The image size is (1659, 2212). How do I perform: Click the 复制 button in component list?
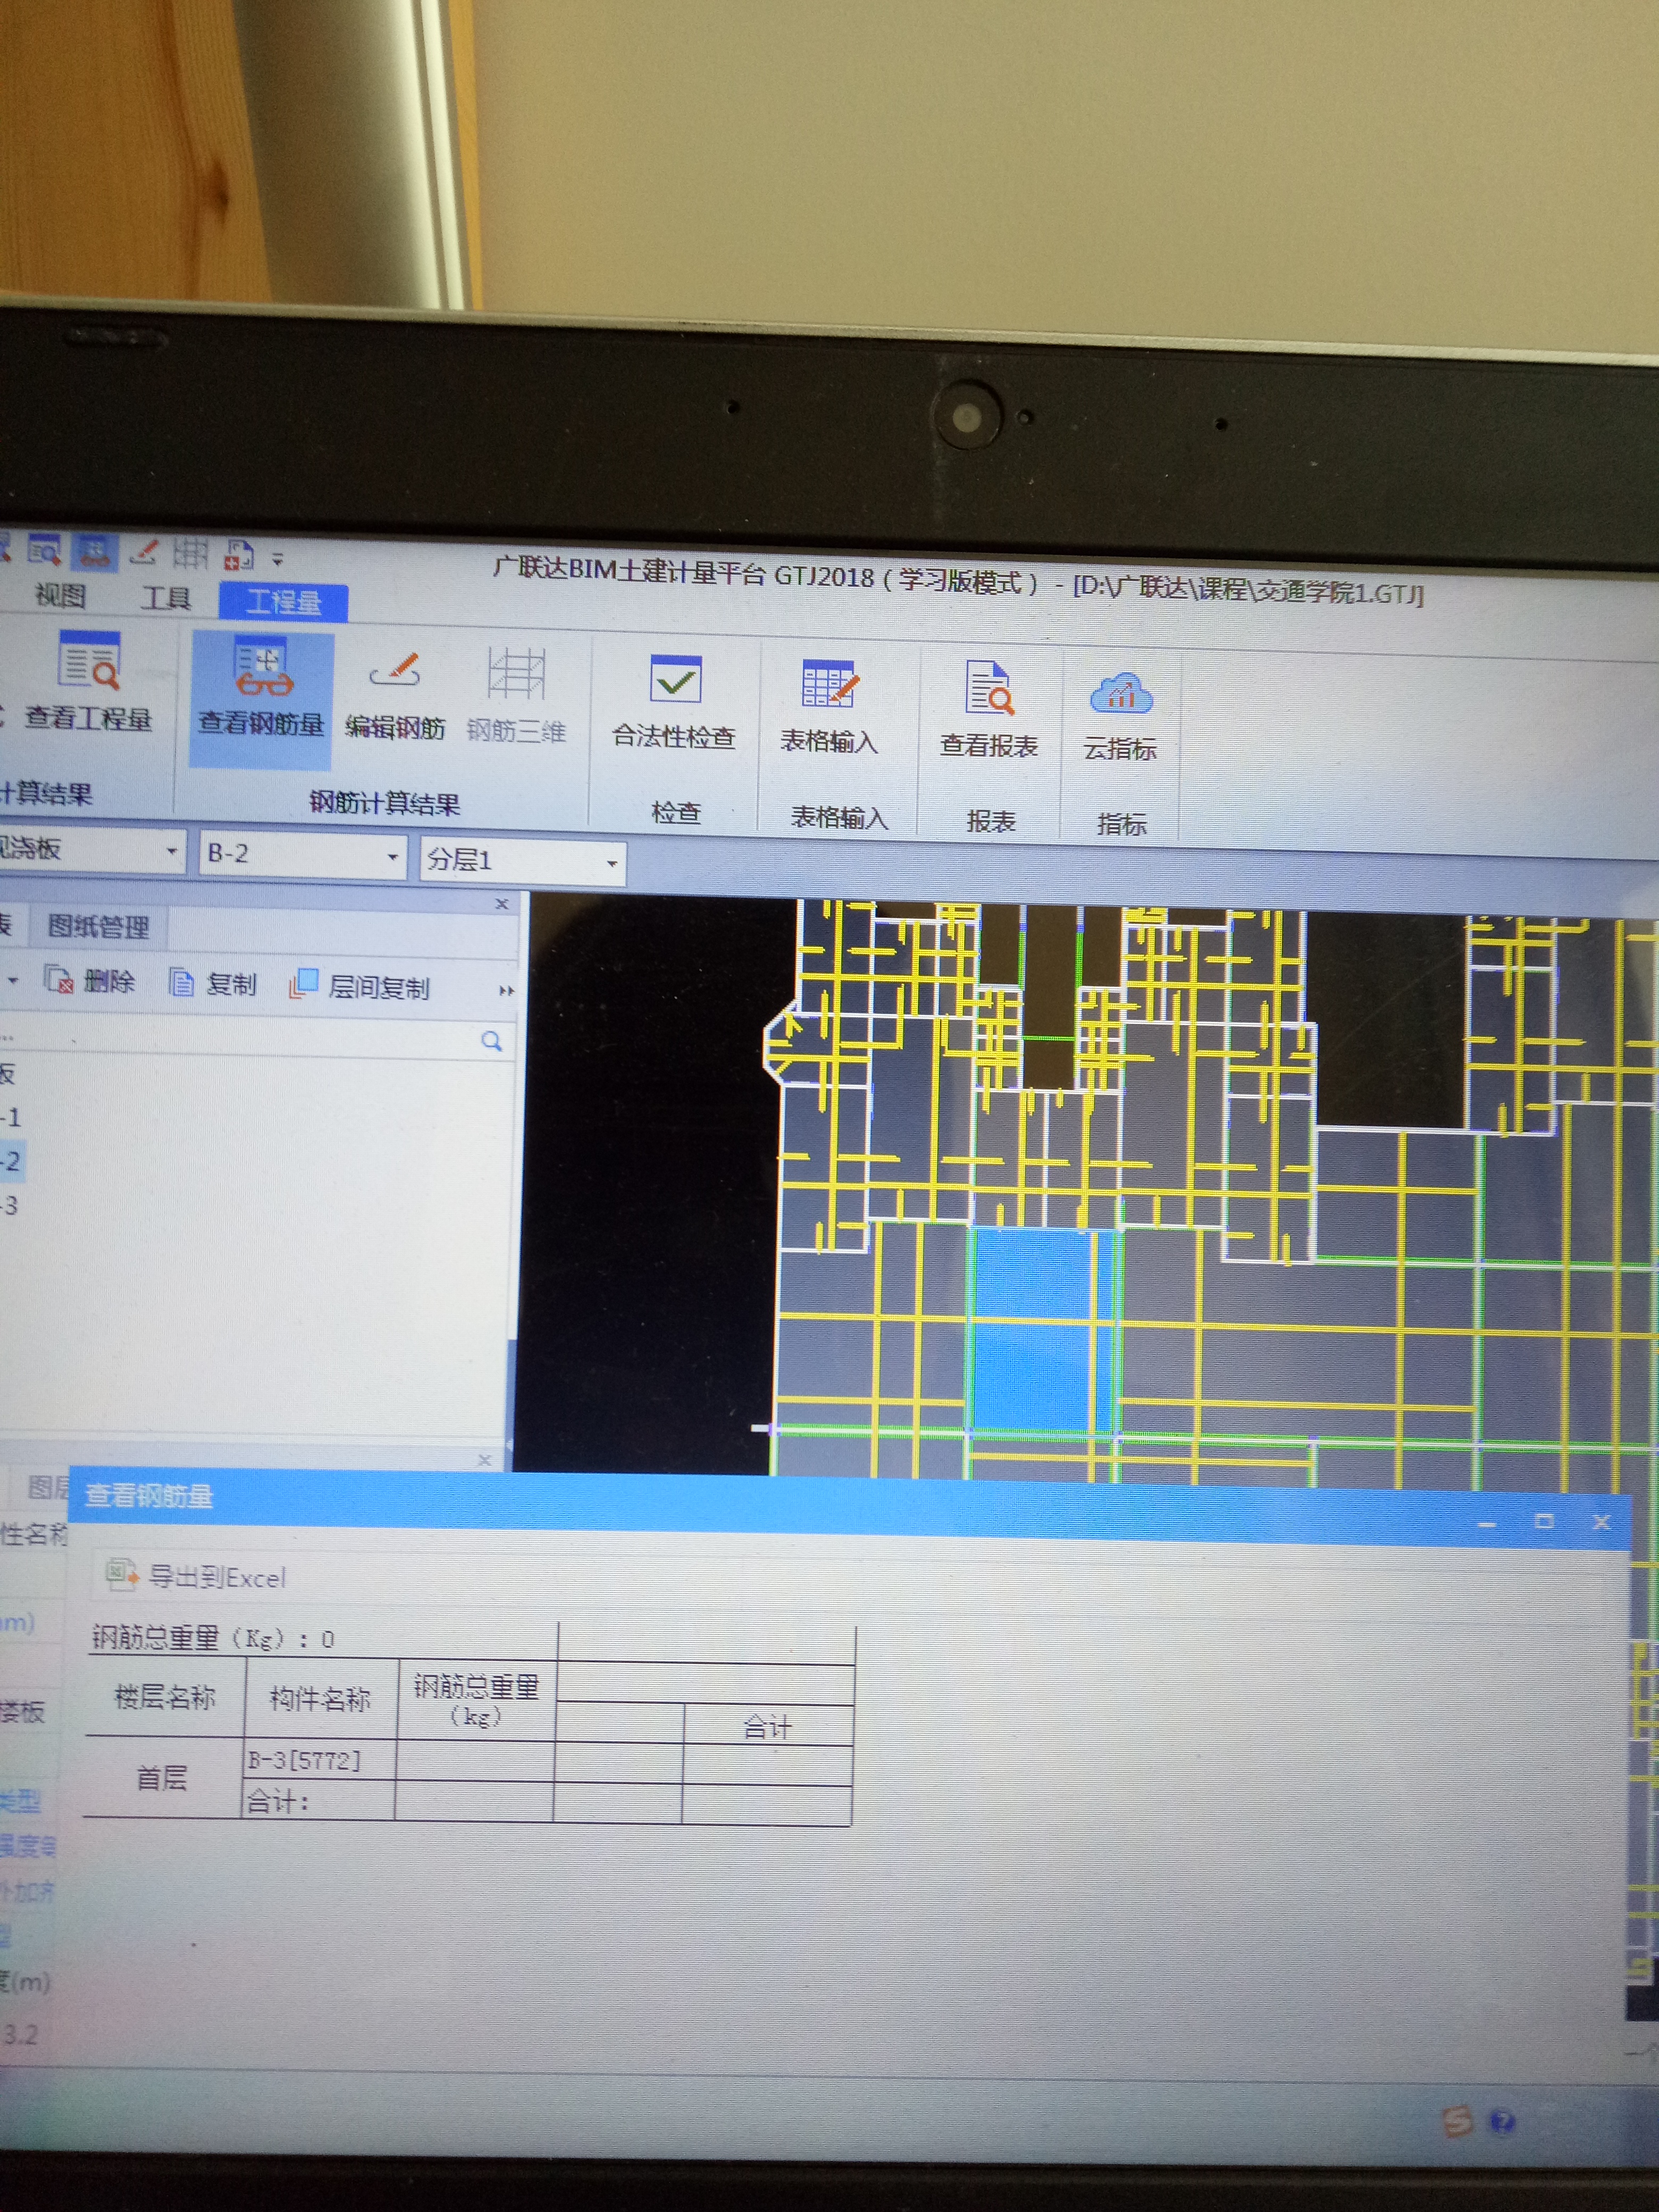(213, 984)
